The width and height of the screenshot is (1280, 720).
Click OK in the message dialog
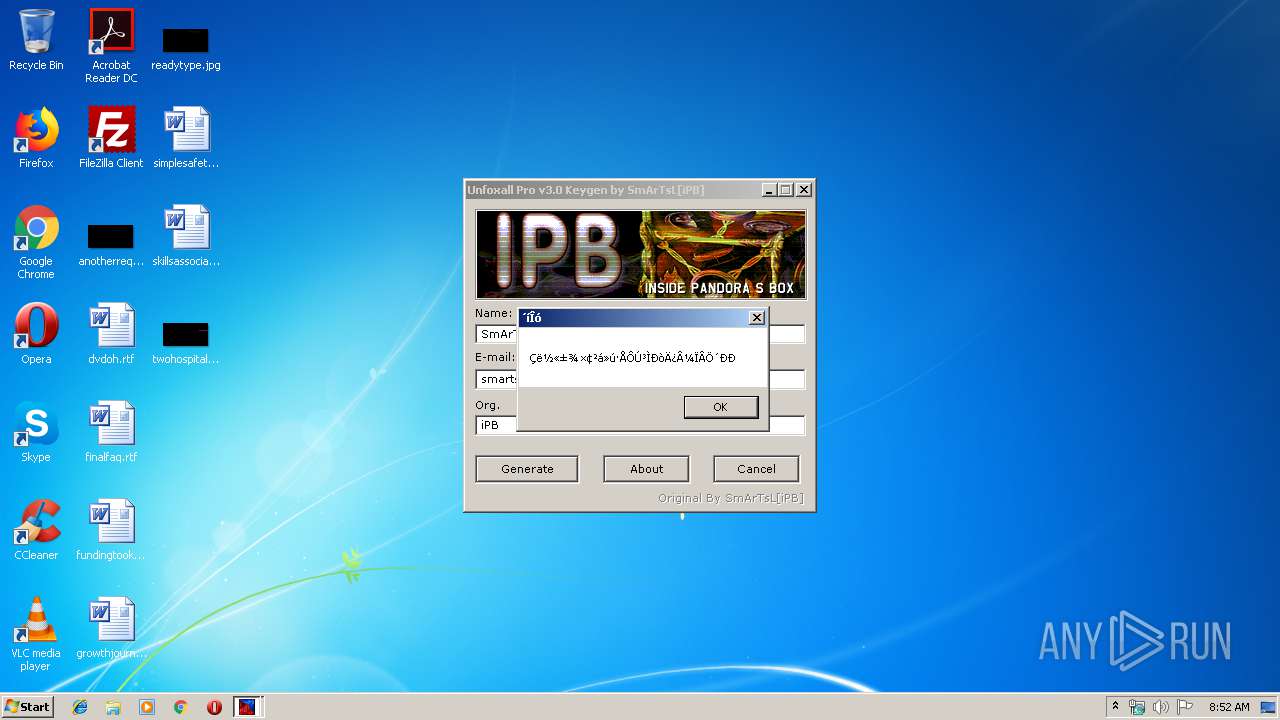click(720, 407)
